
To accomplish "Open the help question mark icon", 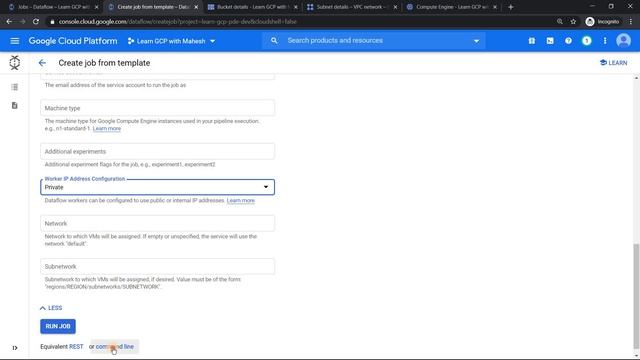I will 568,41.
